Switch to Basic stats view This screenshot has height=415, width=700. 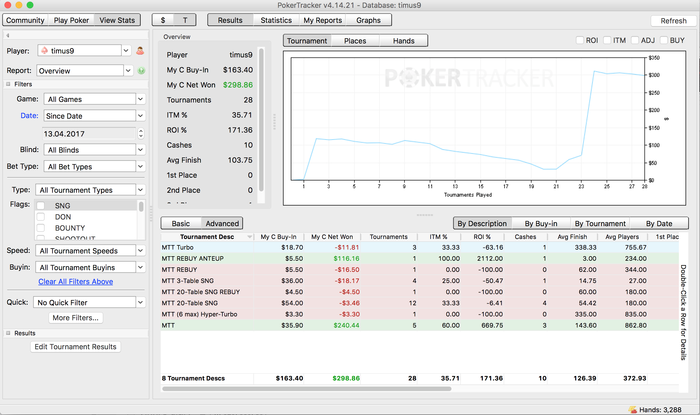point(180,224)
